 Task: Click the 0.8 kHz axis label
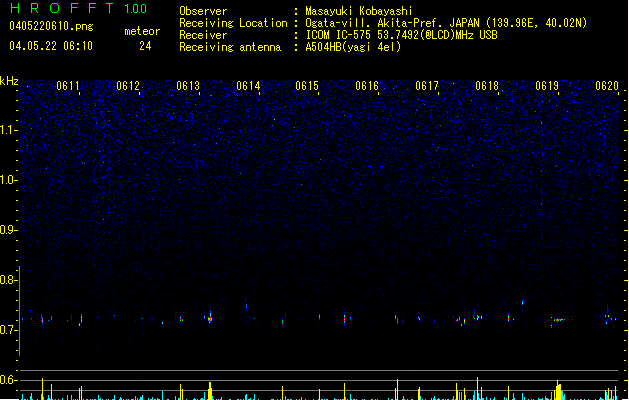(9, 280)
